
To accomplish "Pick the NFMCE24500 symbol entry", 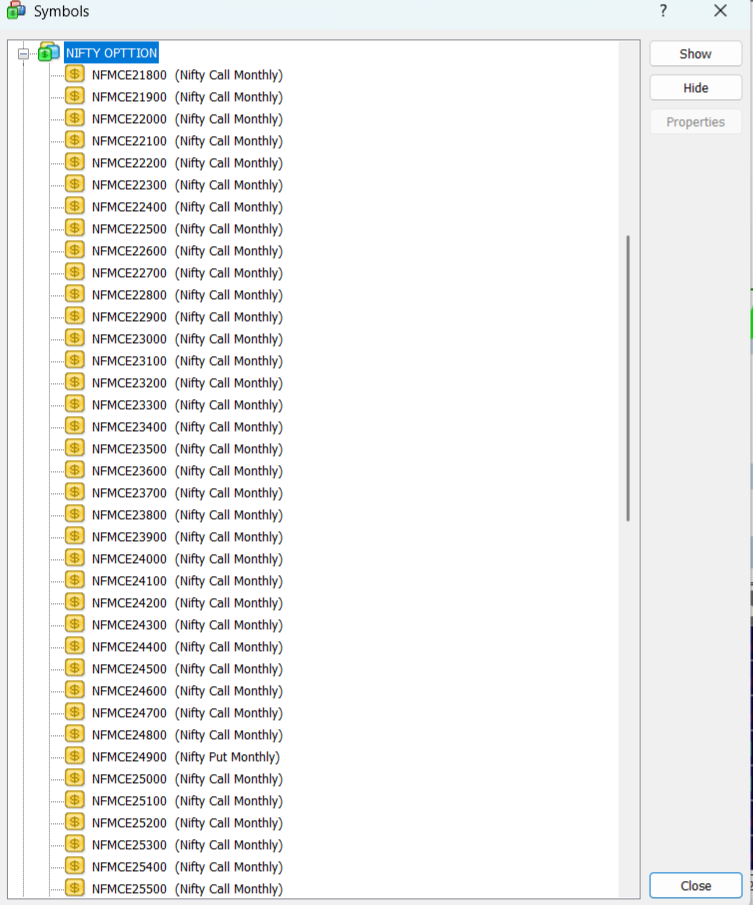I will click(x=187, y=669).
